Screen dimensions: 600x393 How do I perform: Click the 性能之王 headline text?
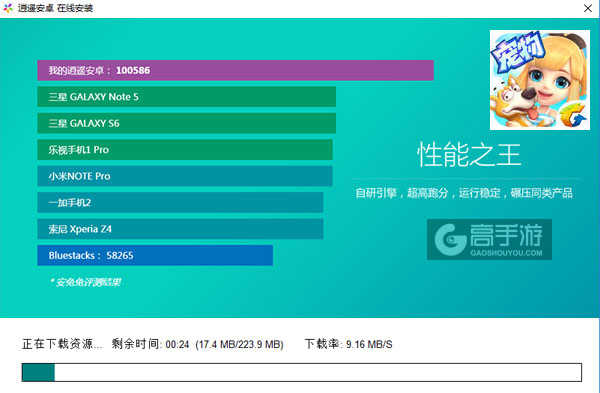pyautogui.click(x=469, y=155)
